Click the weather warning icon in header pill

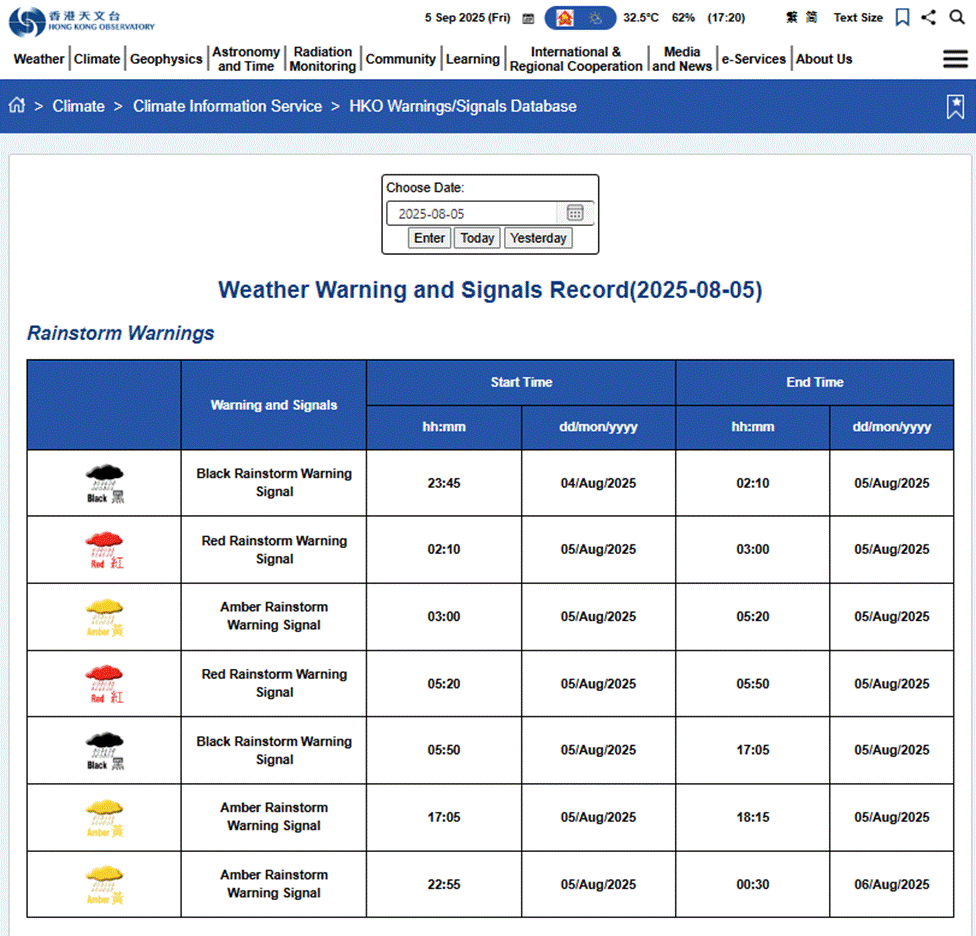(x=565, y=18)
